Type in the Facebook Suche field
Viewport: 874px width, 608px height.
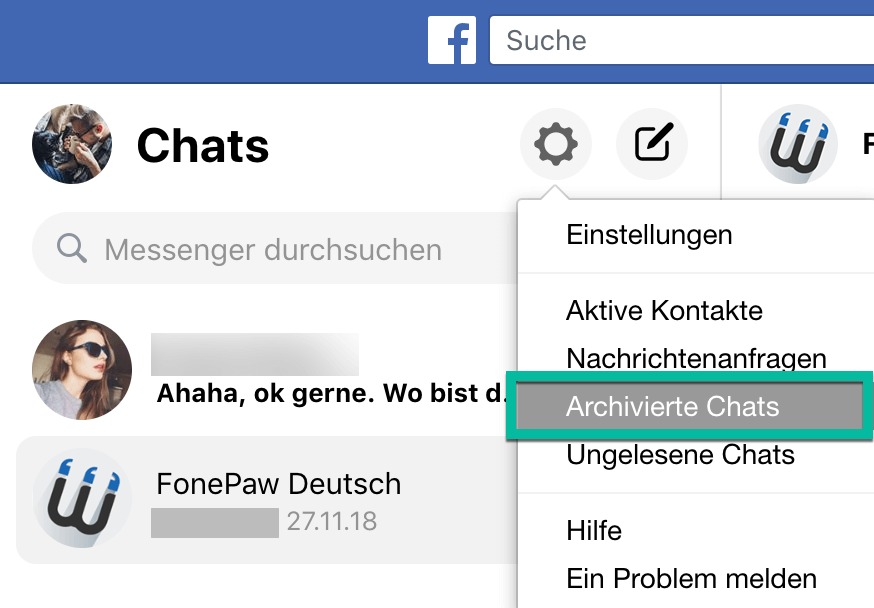[x=680, y=41]
